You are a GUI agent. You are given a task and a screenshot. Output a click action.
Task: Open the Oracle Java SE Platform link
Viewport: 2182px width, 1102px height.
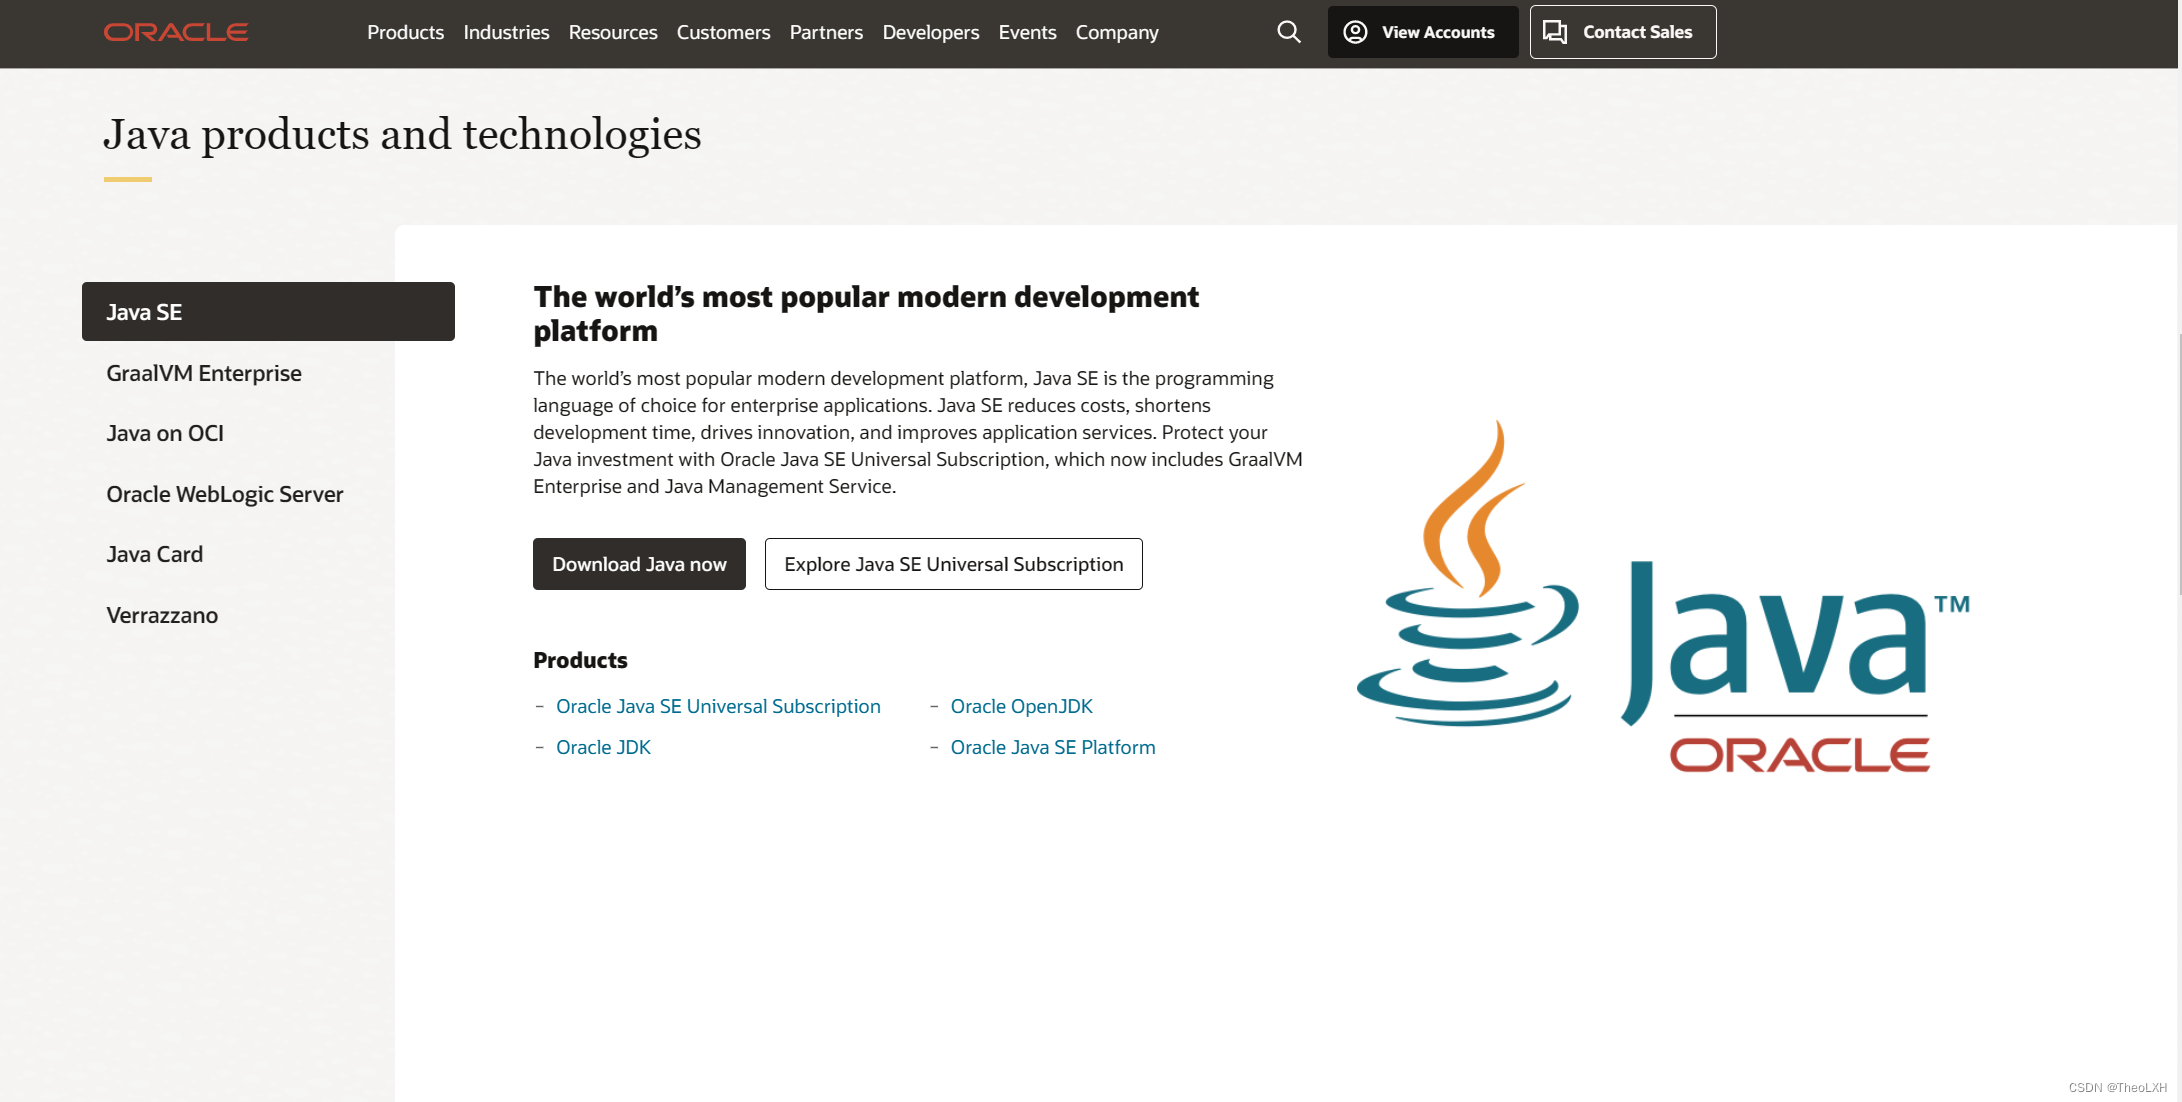coord(1053,747)
